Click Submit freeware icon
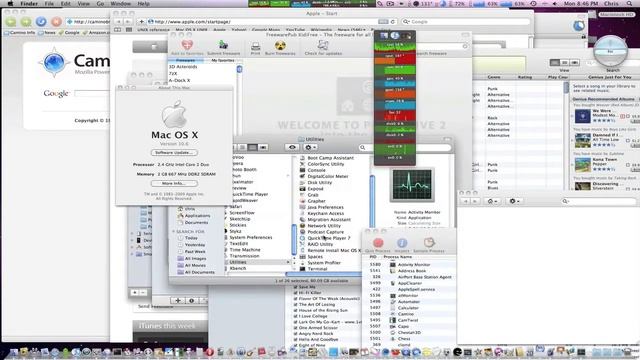This screenshot has width=640, height=360. [223, 48]
